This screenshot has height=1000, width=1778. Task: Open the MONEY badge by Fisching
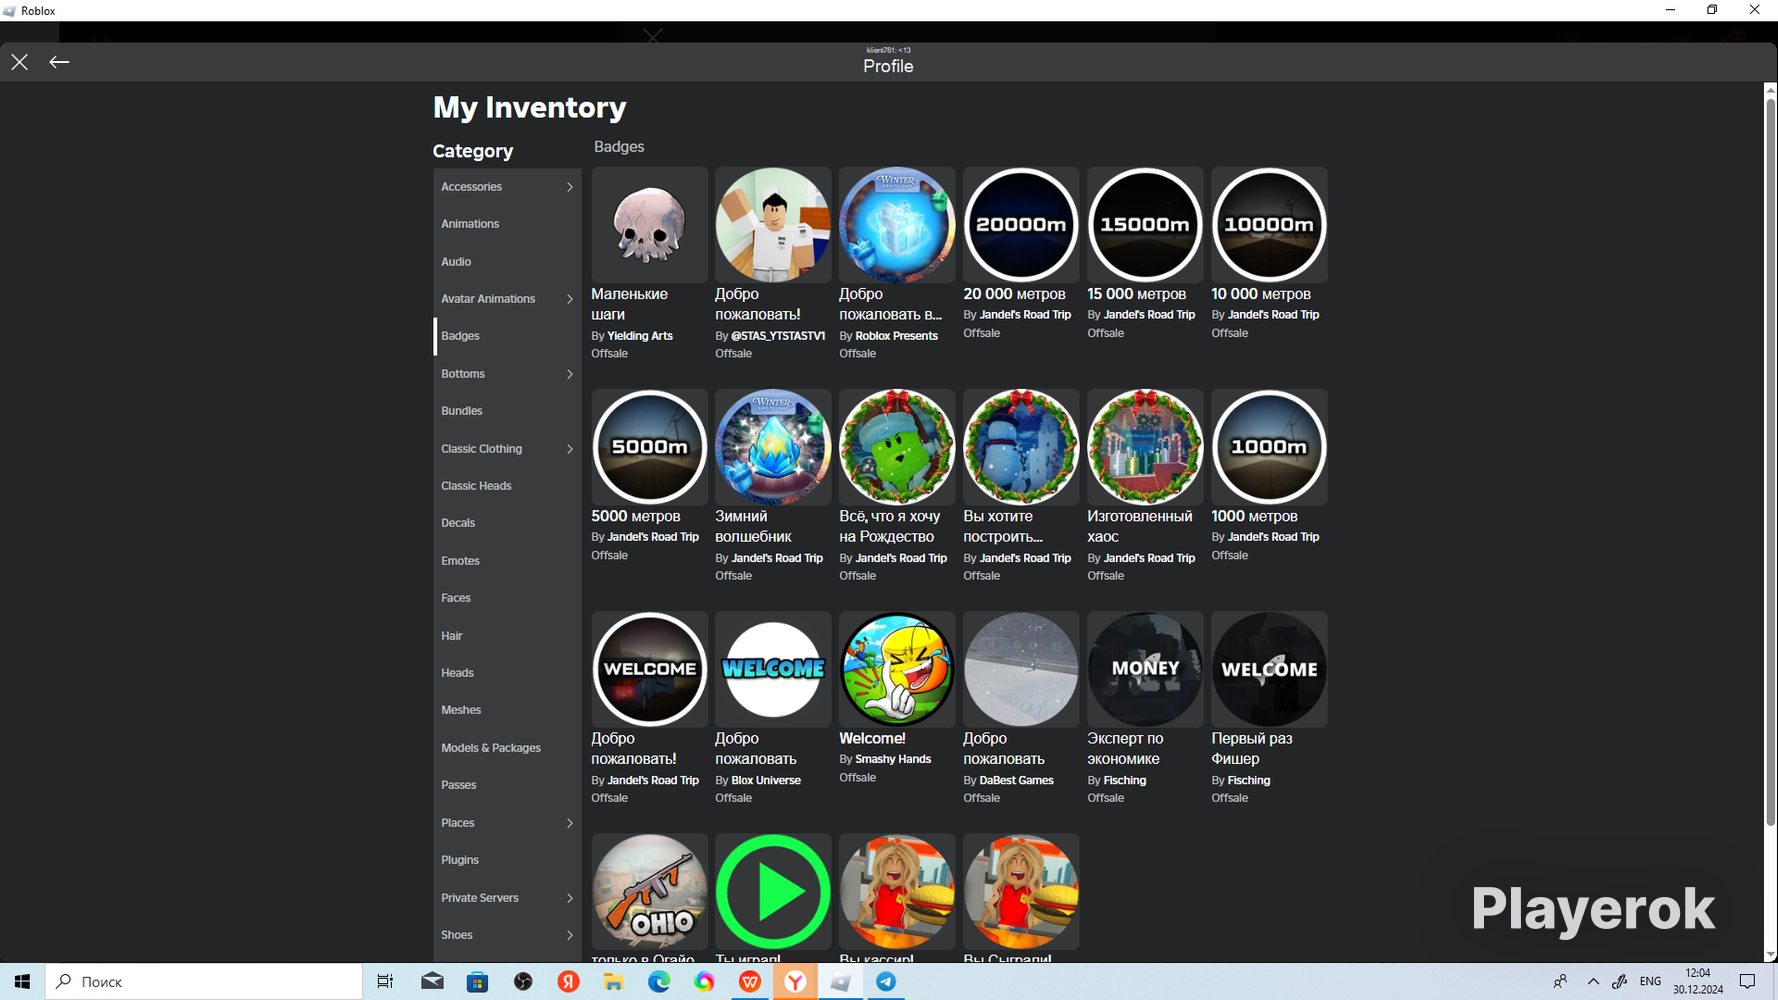(1145, 669)
